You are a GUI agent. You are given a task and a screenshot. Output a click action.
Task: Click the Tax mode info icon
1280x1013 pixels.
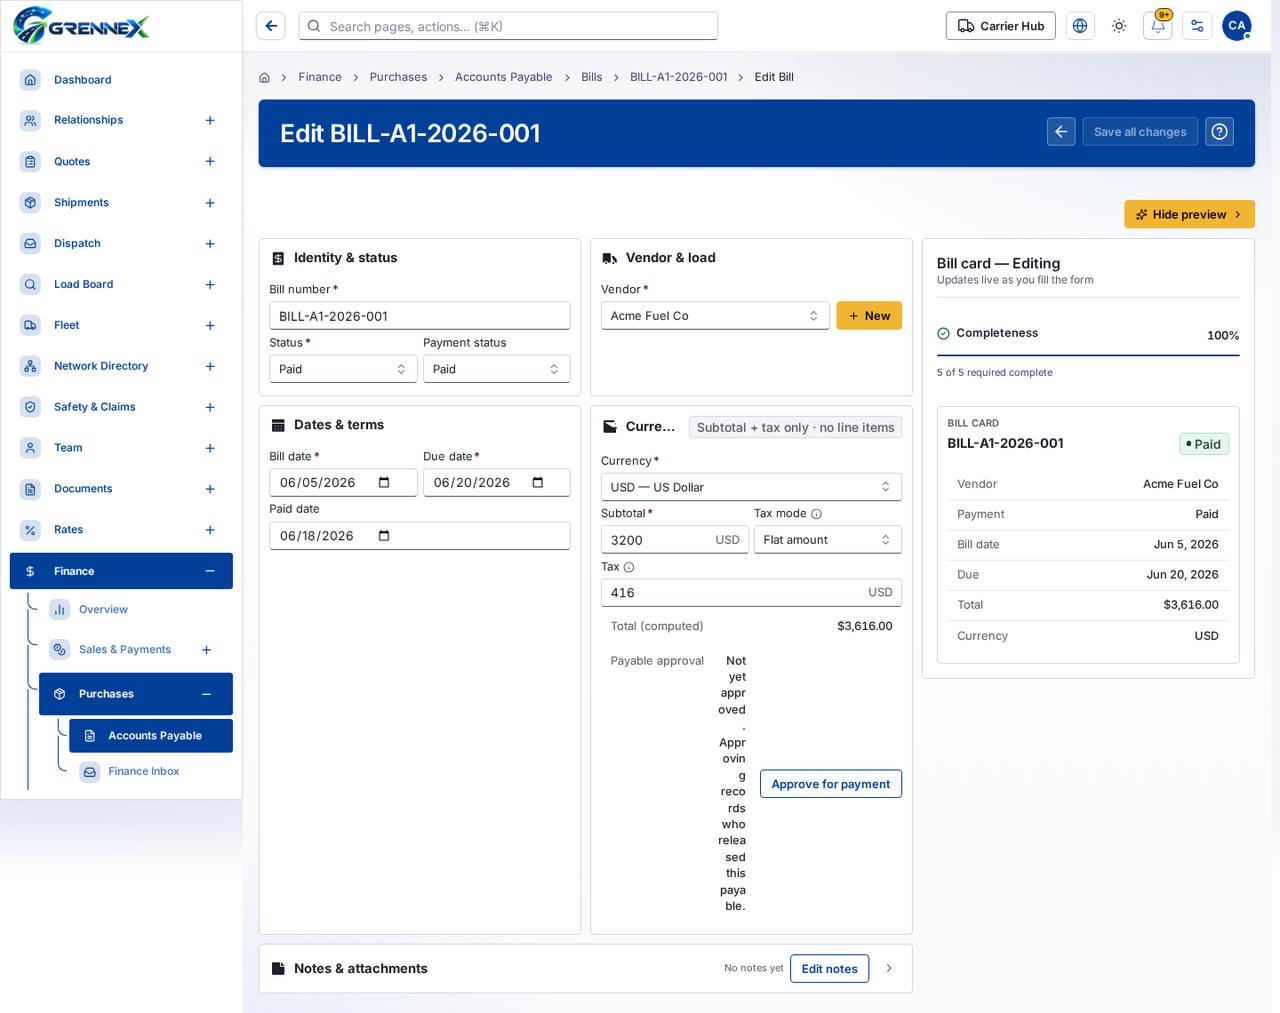coord(816,514)
